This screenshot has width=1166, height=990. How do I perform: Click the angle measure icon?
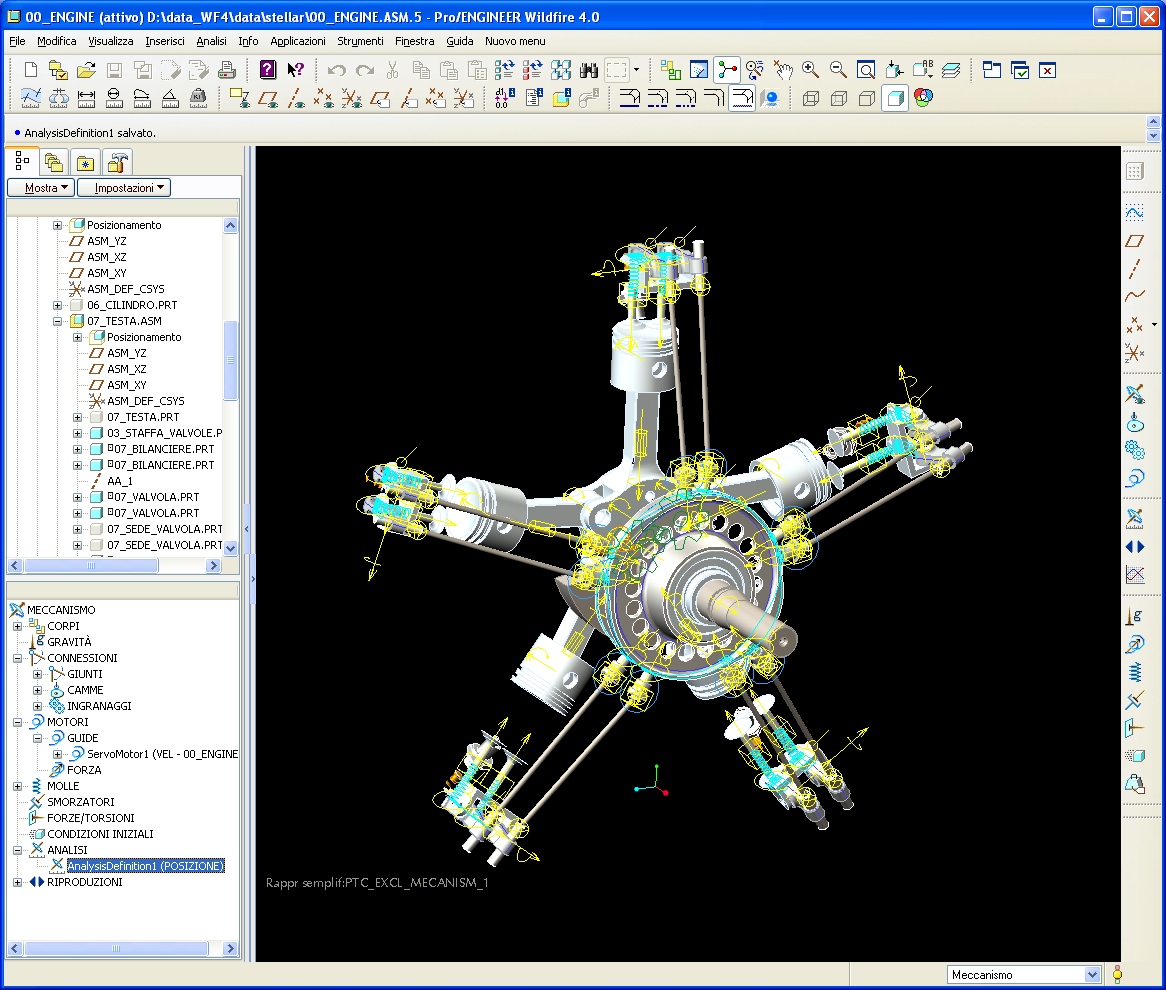pyautogui.click(x=170, y=97)
